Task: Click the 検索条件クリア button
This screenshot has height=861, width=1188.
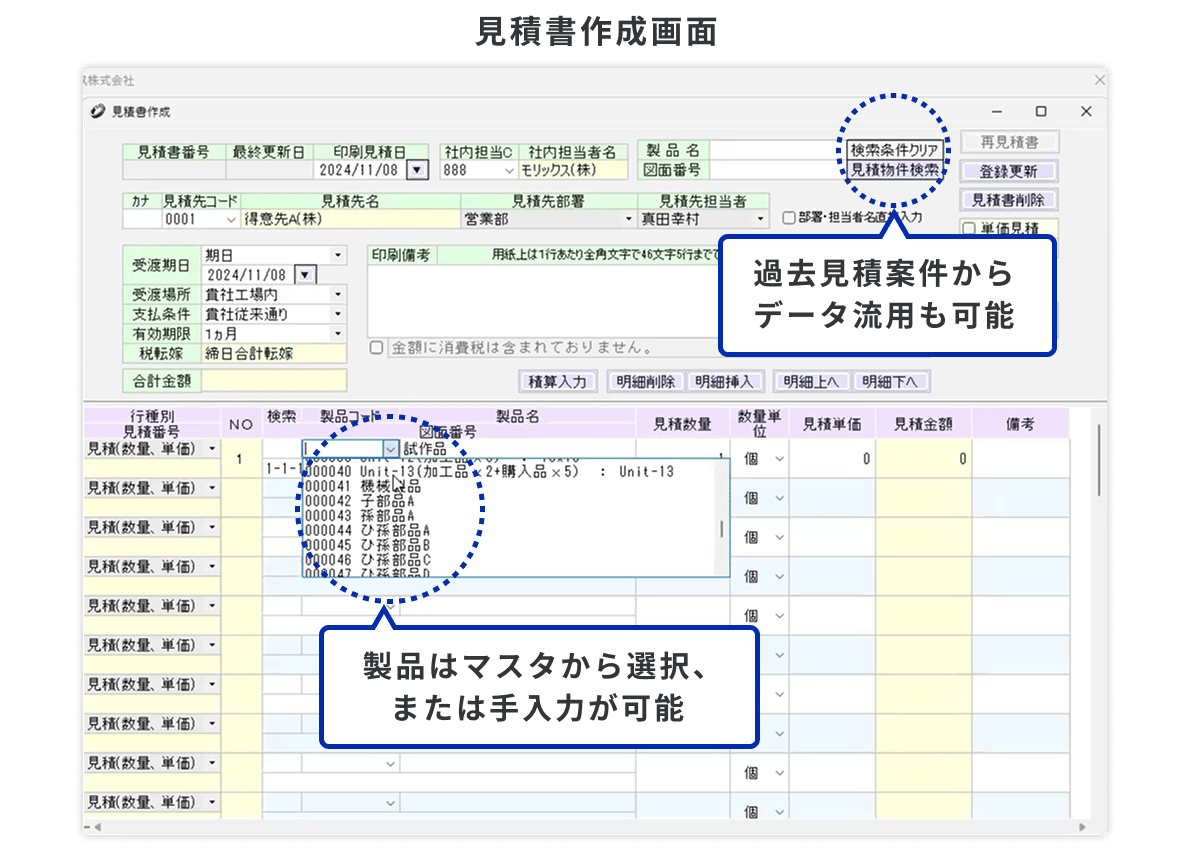Action: click(894, 150)
